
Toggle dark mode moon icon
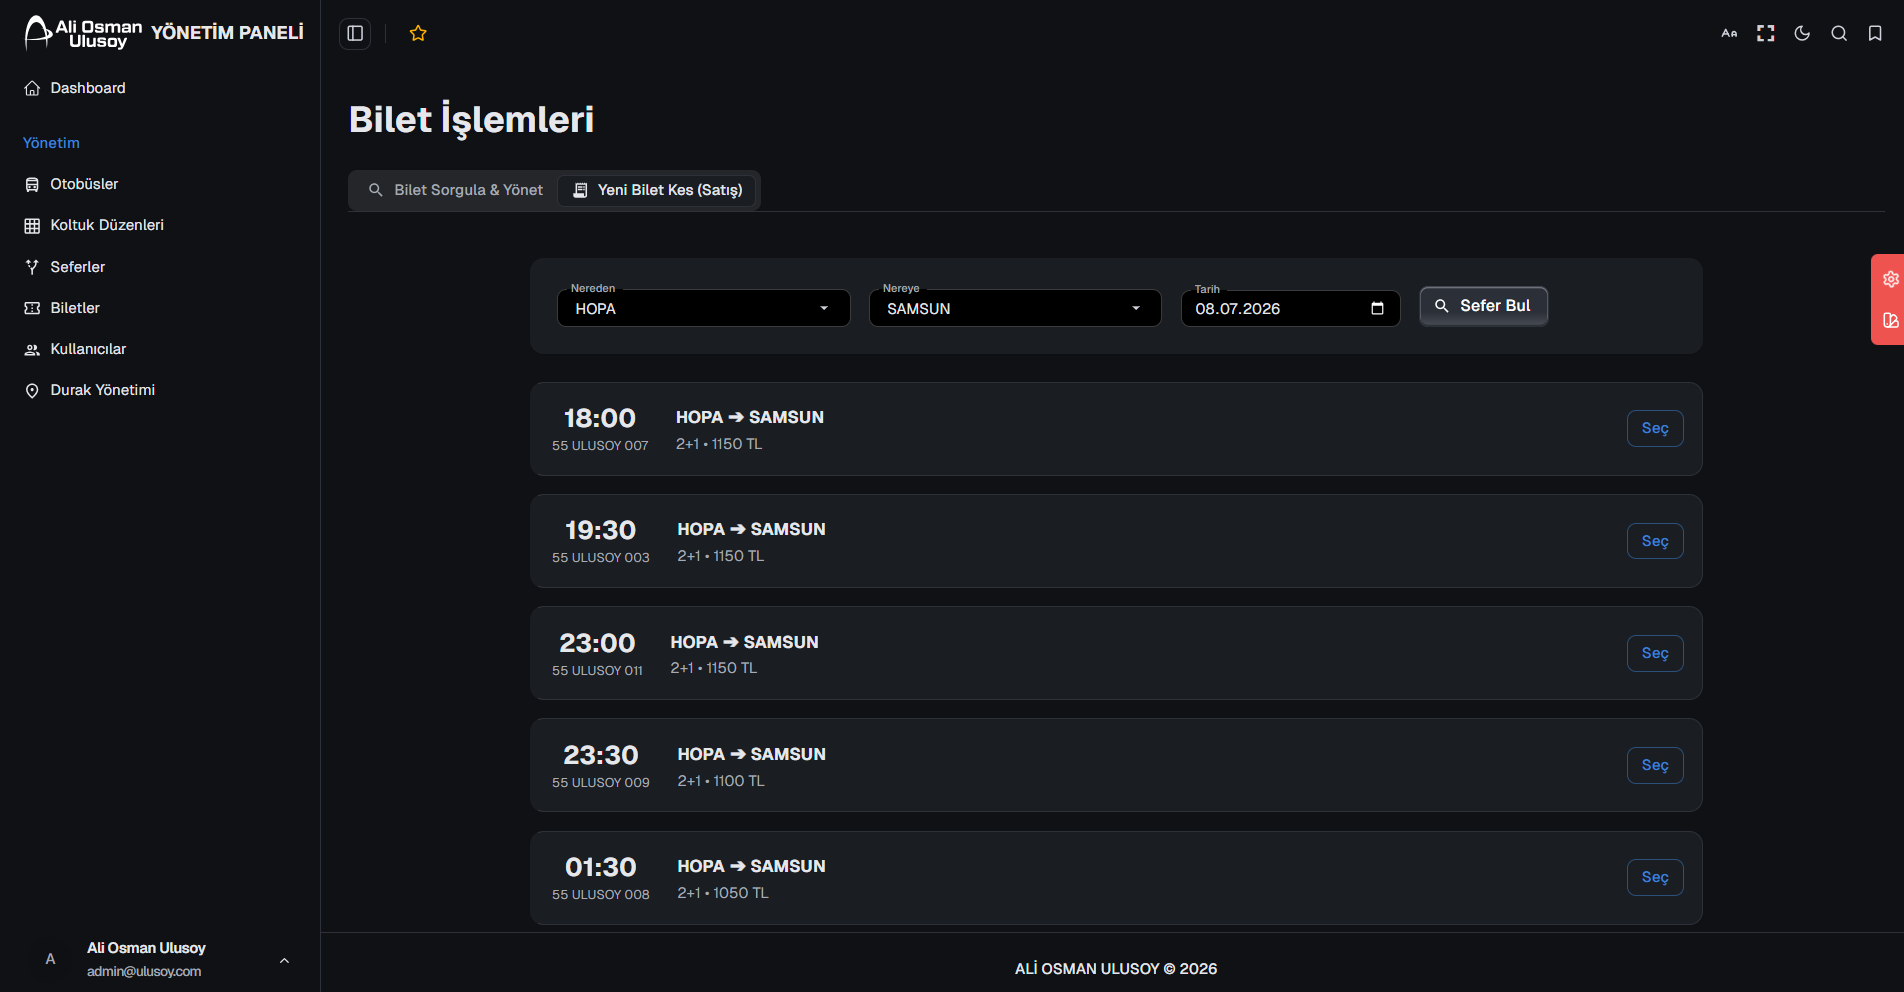[x=1802, y=33]
